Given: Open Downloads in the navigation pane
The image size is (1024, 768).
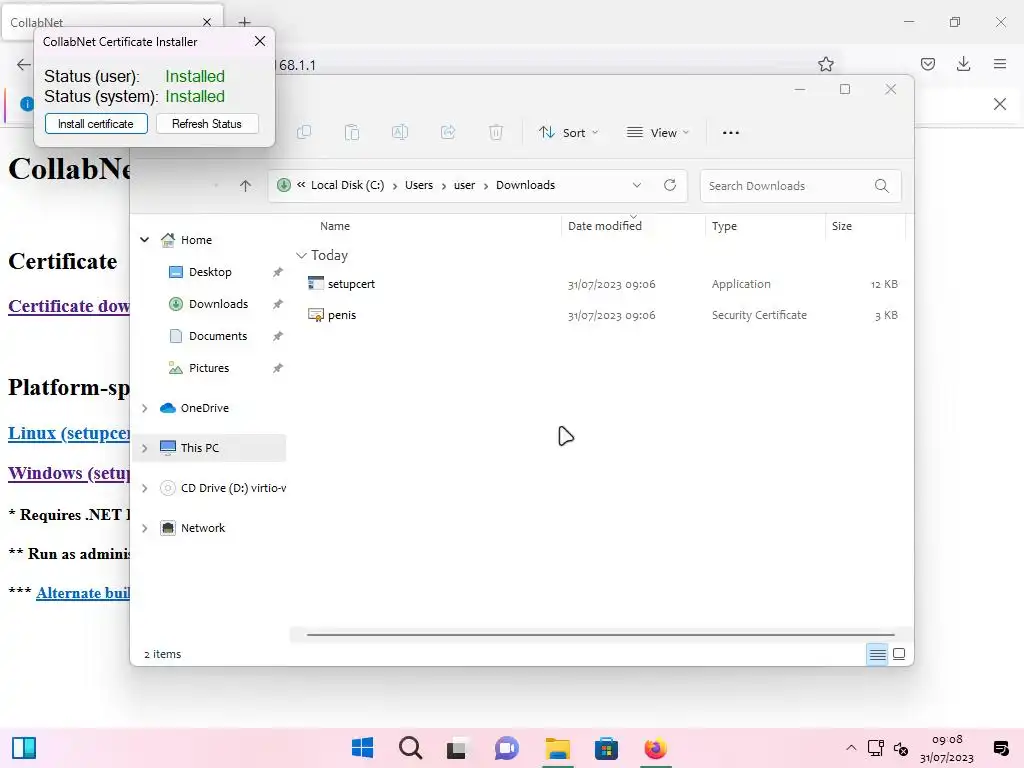Looking at the screenshot, I should click(218, 304).
